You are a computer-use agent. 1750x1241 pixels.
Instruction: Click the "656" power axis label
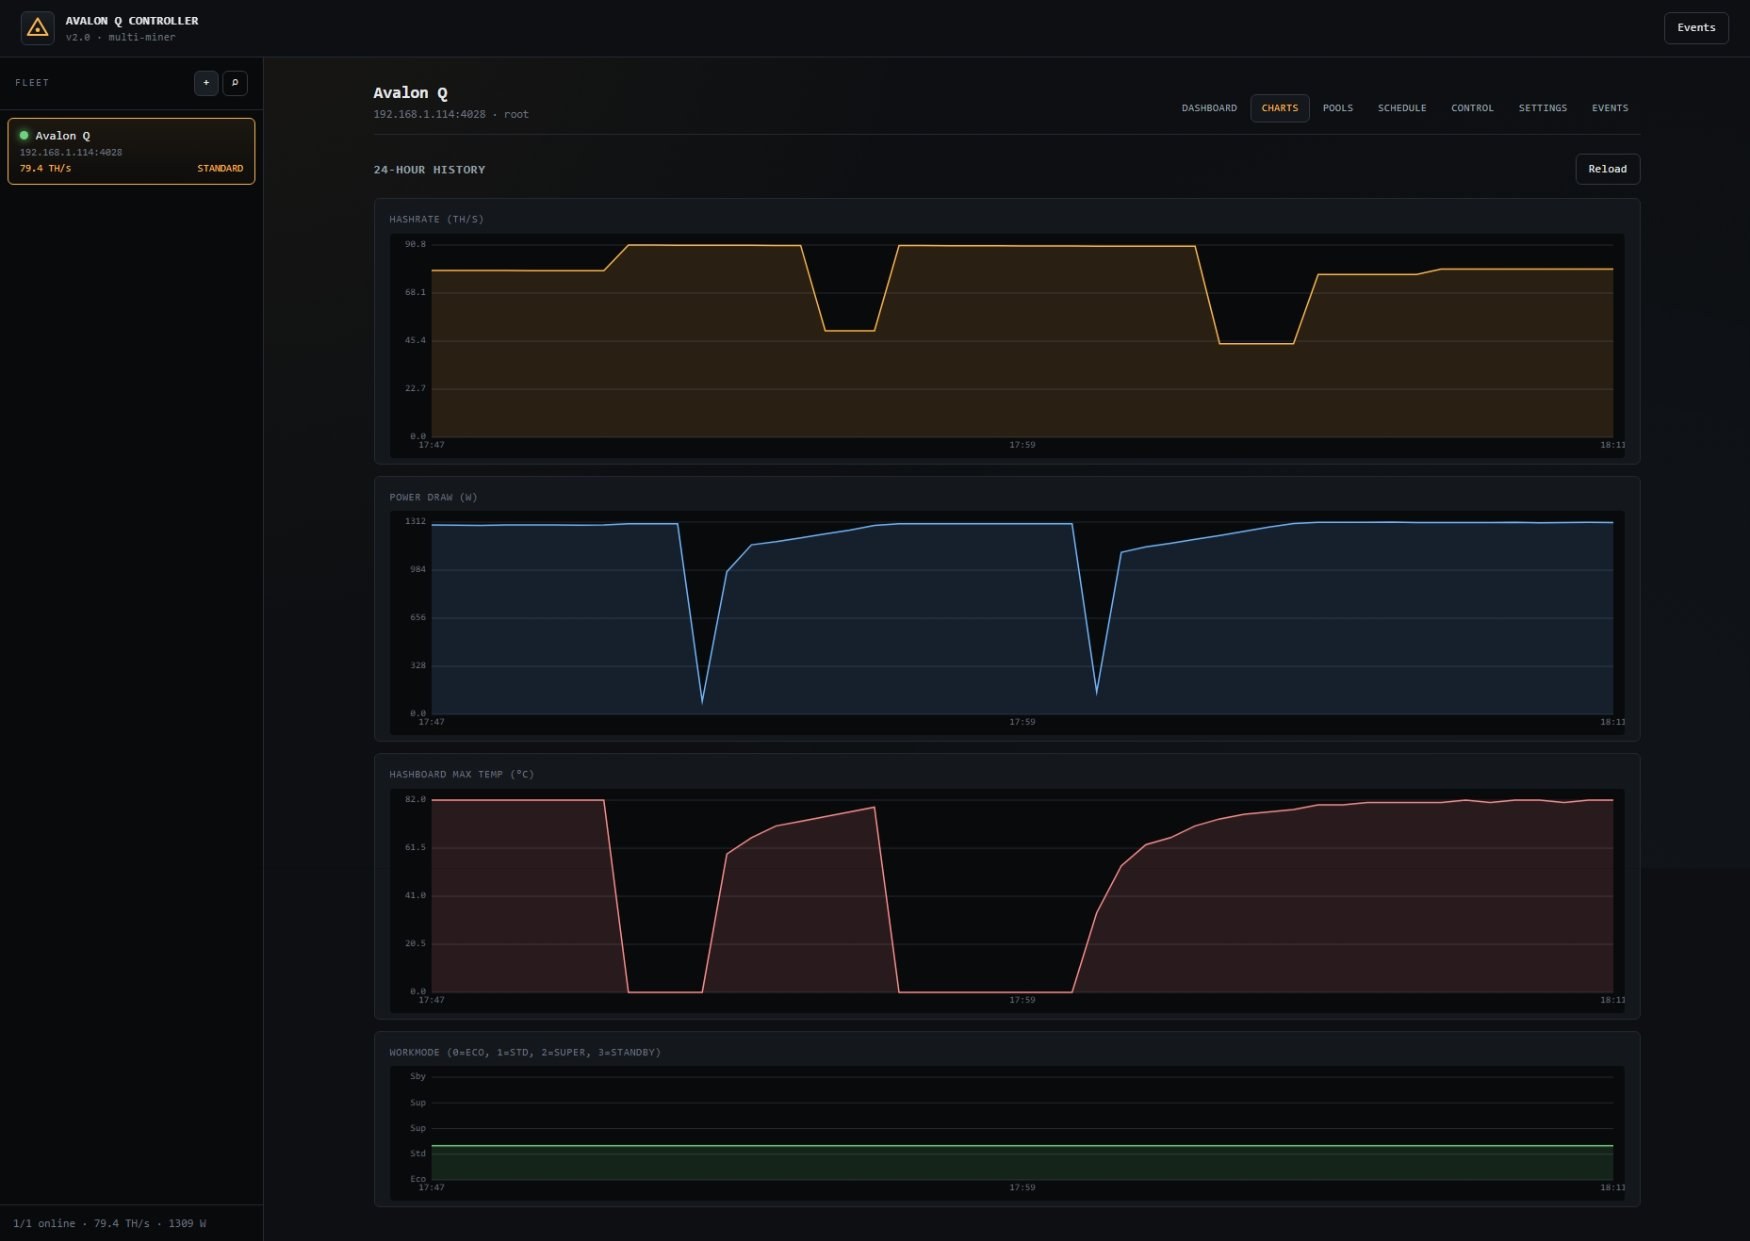(417, 617)
